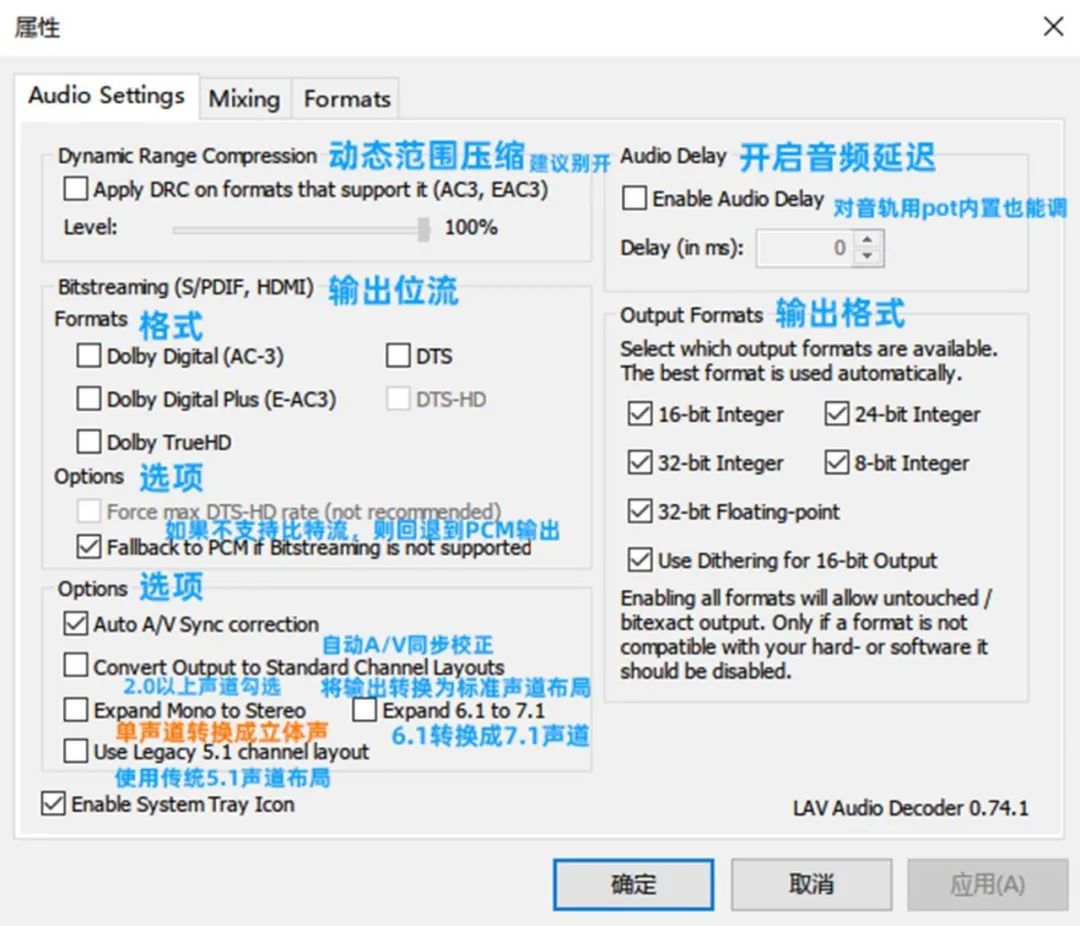Select the Audio Settings tab
The image size is (1080, 926).
(x=106, y=95)
